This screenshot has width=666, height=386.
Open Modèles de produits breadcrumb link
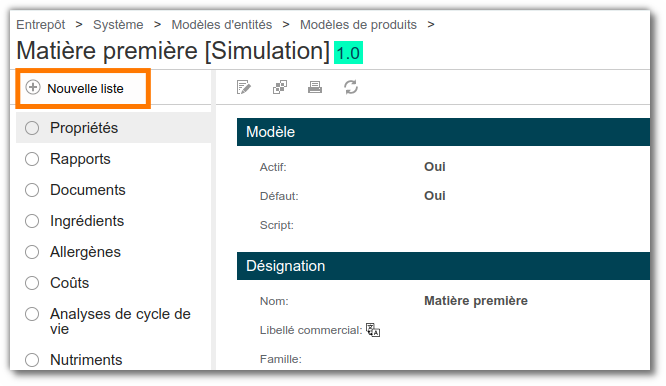[358, 25]
